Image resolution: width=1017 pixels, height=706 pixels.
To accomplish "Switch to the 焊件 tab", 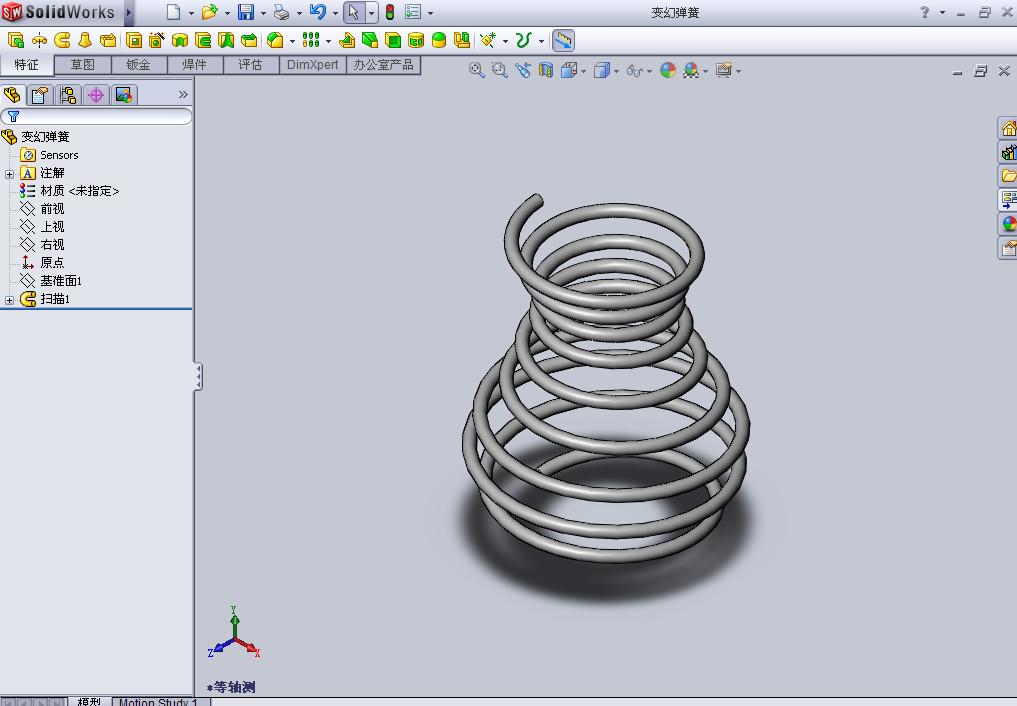I will (195, 65).
